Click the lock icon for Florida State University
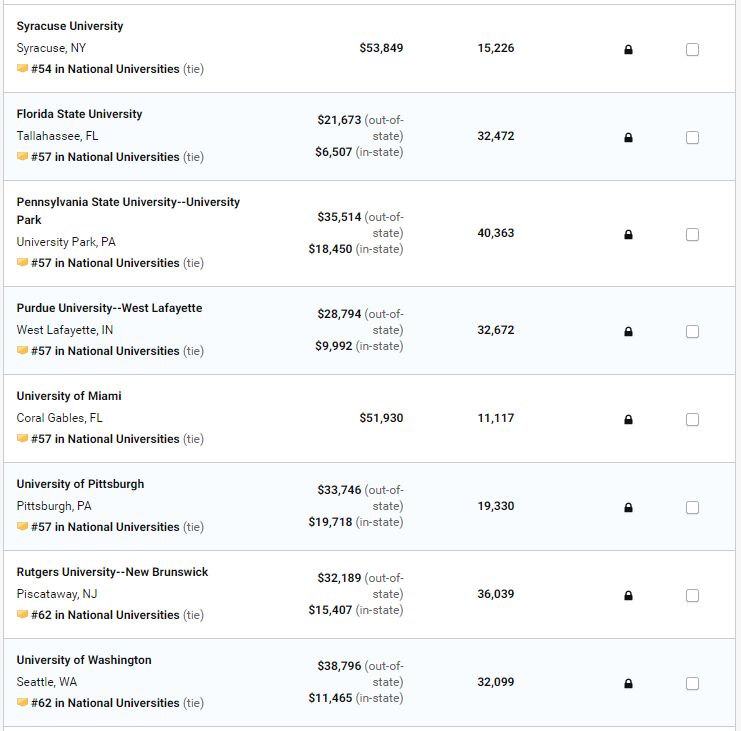 [x=628, y=138]
